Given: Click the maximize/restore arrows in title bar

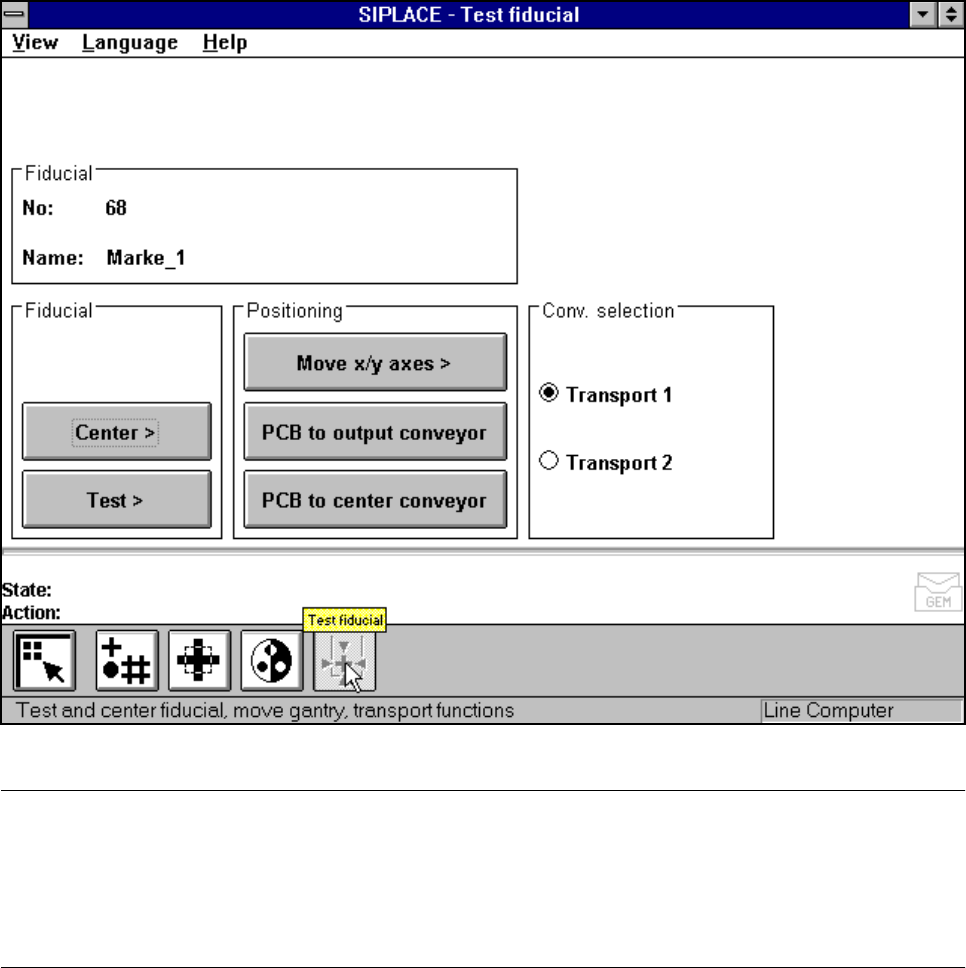Looking at the screenshot, I should [951, 14].
